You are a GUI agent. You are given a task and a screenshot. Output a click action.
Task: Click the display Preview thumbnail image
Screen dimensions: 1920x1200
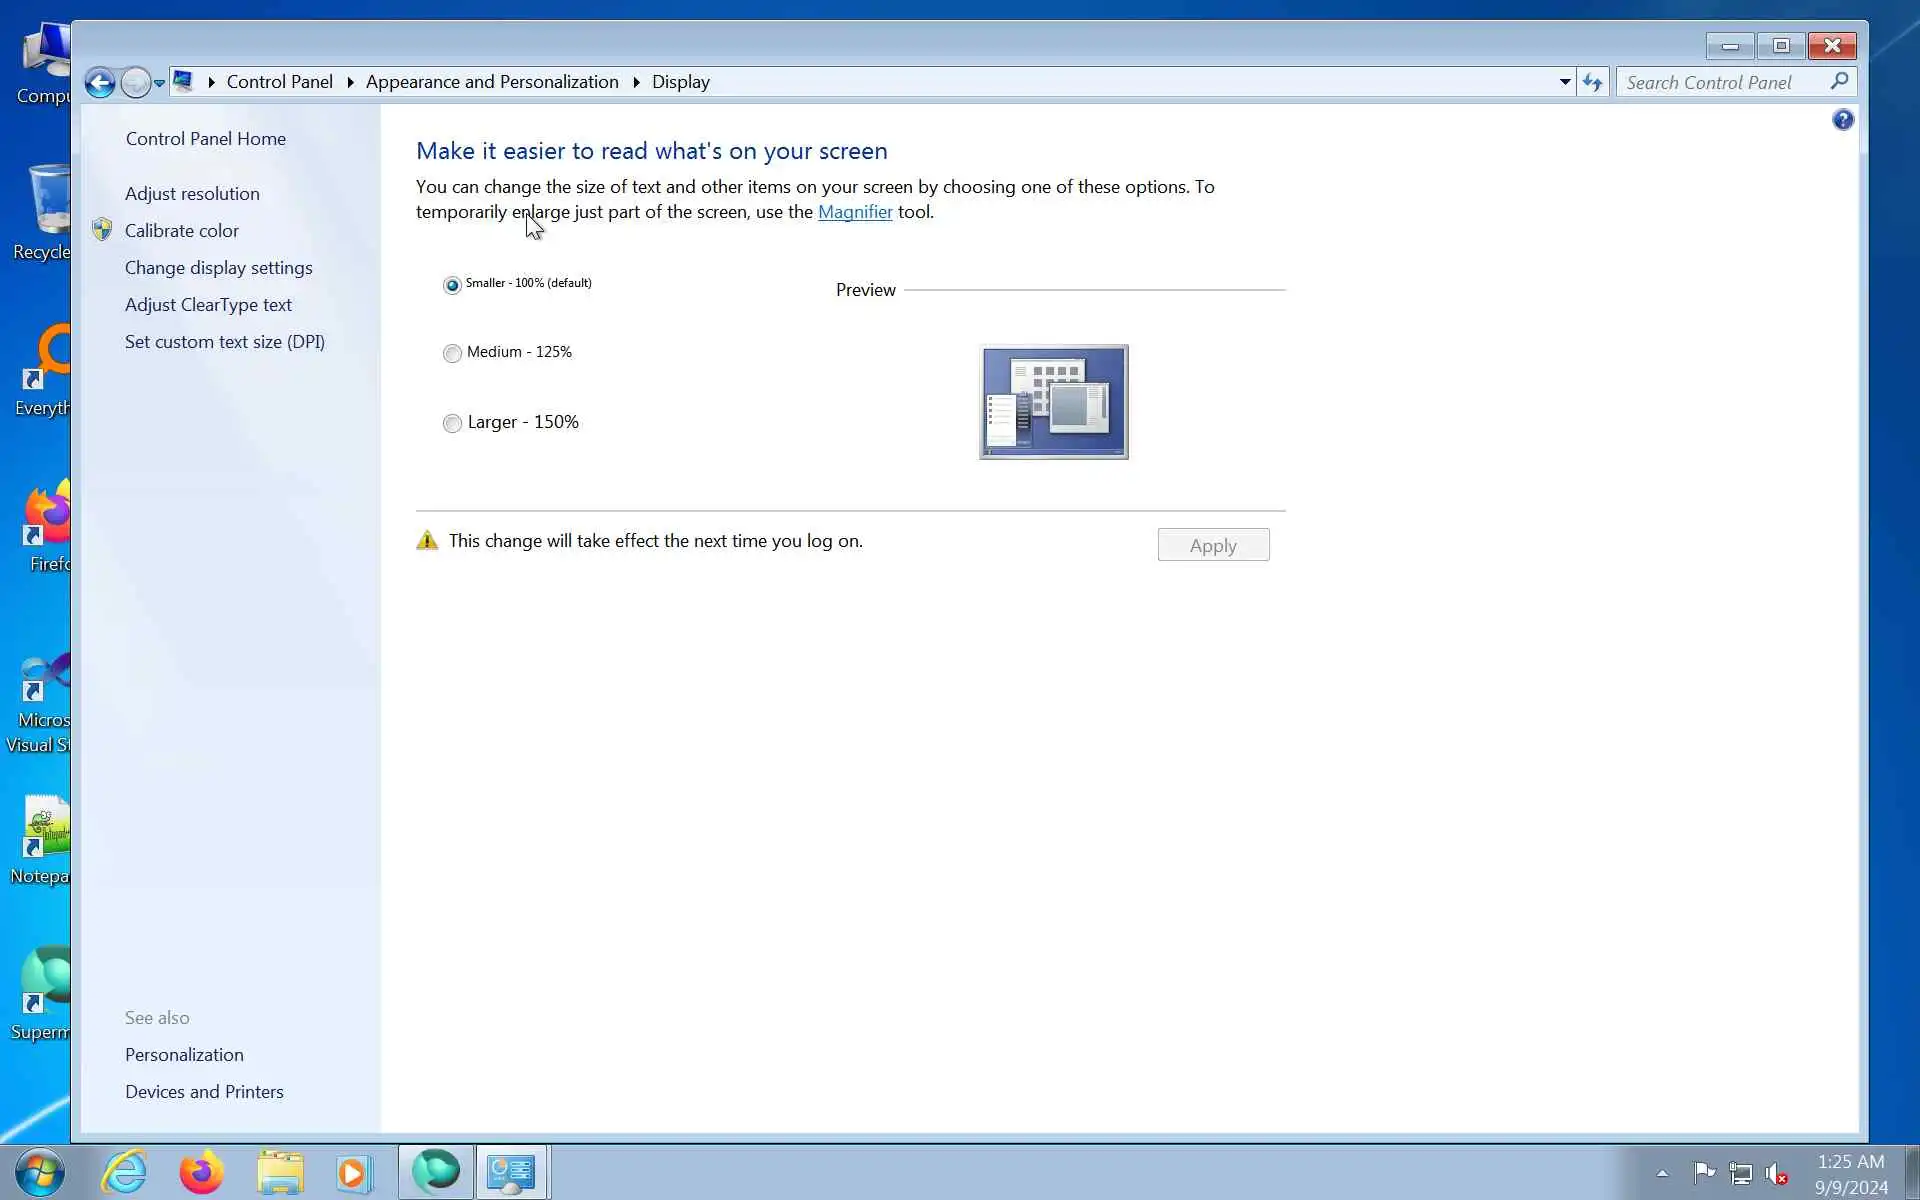point(1053,402)
